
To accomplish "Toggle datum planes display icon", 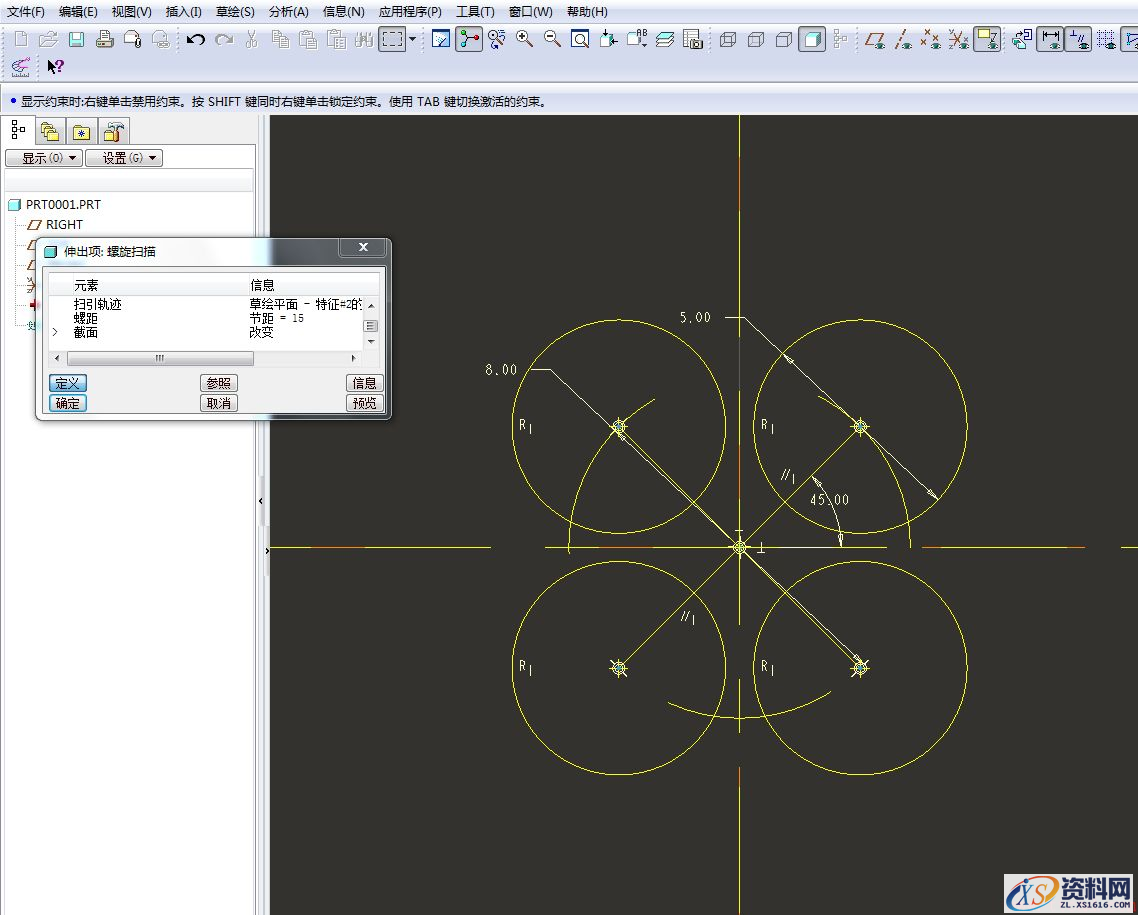I will click(x=876, y=40).
